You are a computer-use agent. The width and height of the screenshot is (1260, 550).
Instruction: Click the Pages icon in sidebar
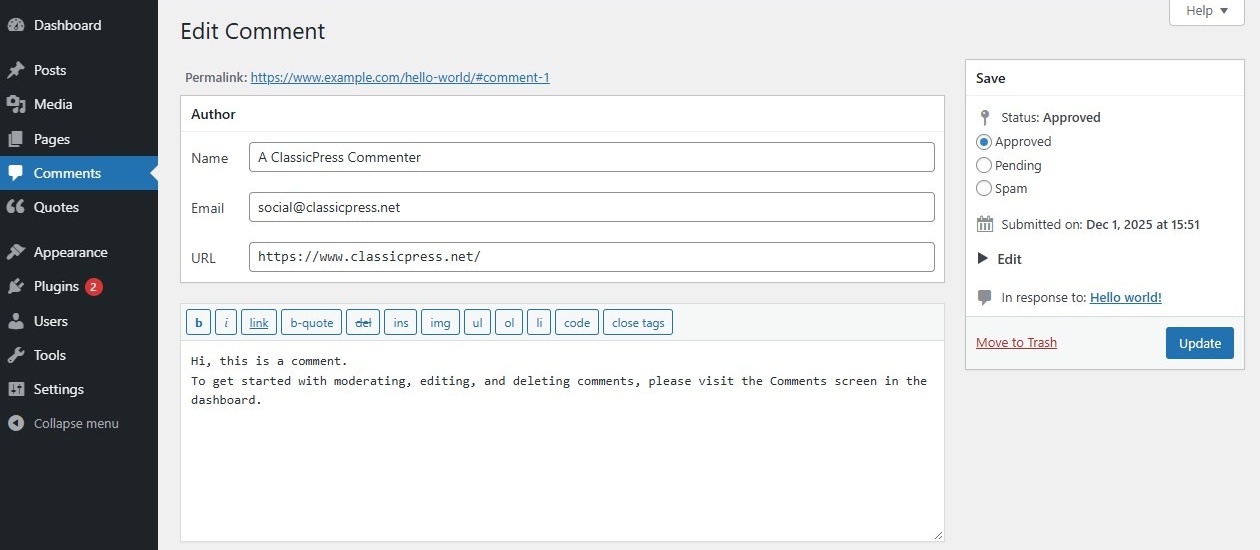coord(16,139)
